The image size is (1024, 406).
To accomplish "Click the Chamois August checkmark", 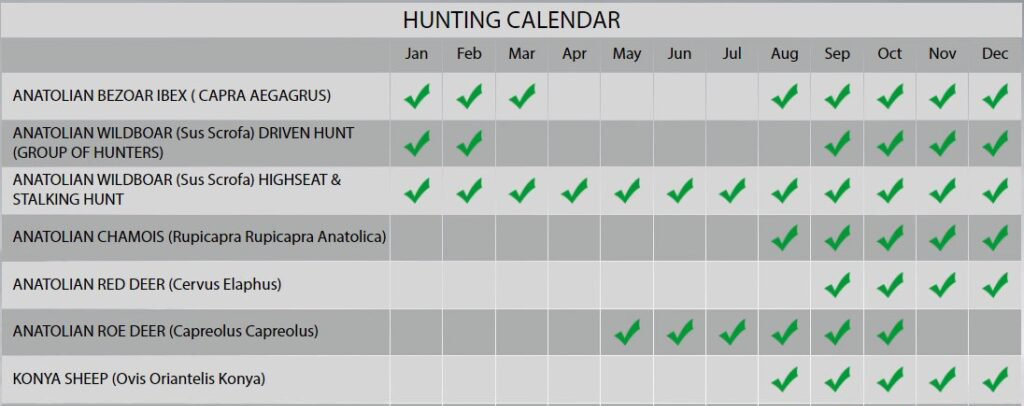I will coord(784,238).
